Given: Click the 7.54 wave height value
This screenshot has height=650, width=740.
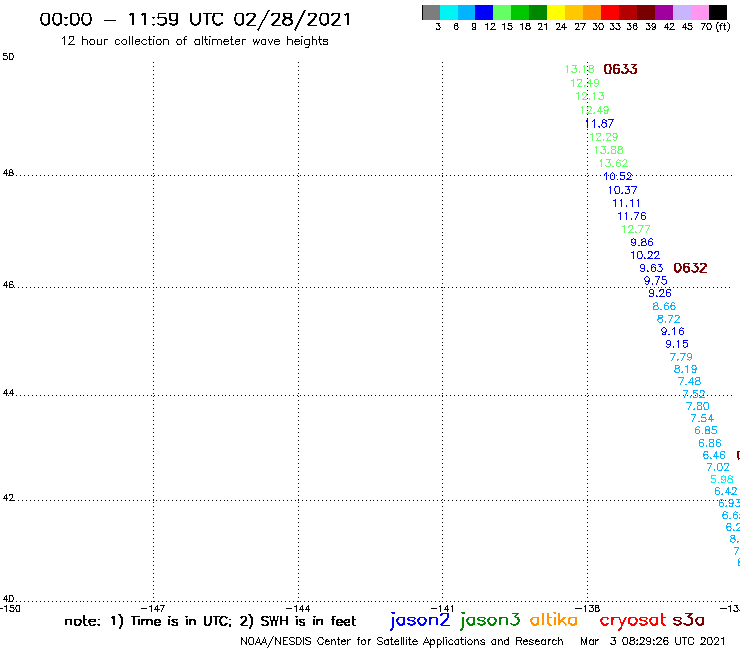Looking at the screenshot, I should coord(702,419).
